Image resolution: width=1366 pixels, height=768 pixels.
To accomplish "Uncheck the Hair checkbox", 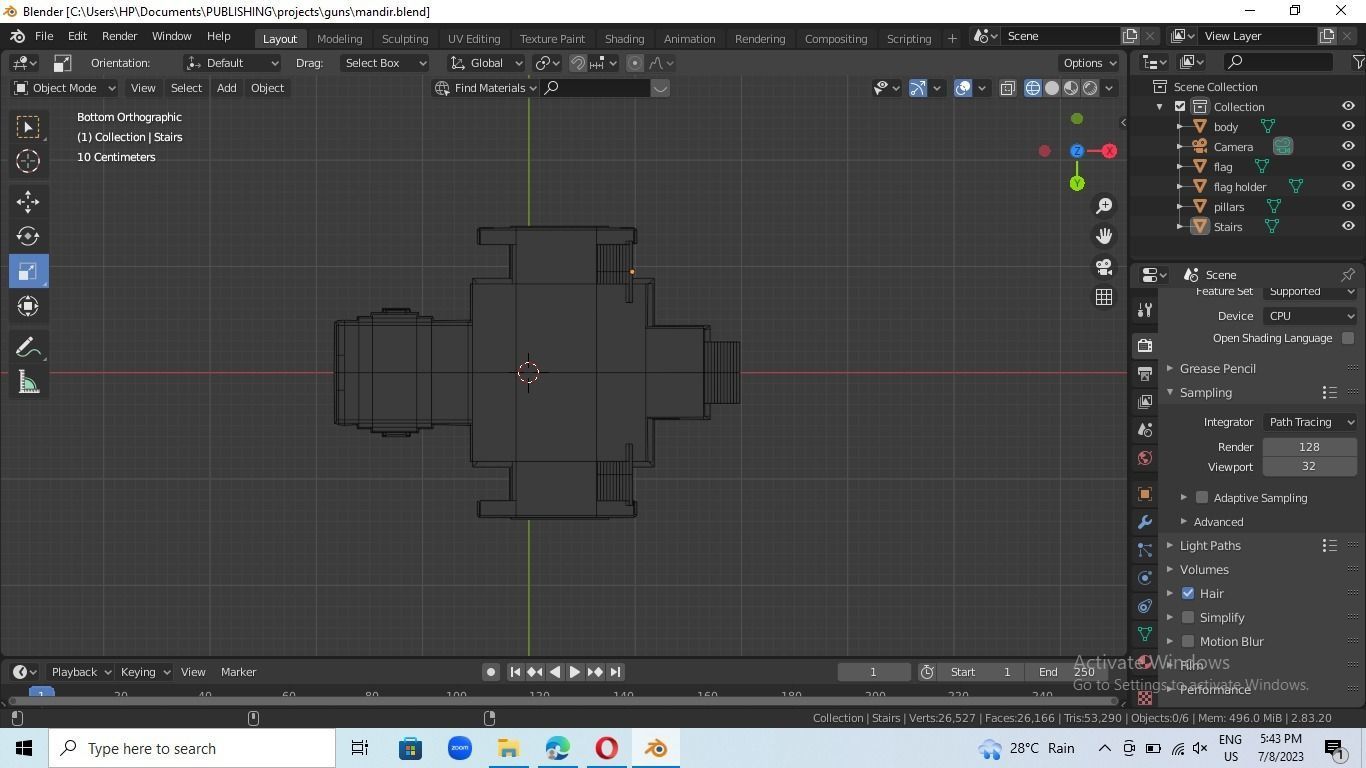I will (x=1188, y=593).
